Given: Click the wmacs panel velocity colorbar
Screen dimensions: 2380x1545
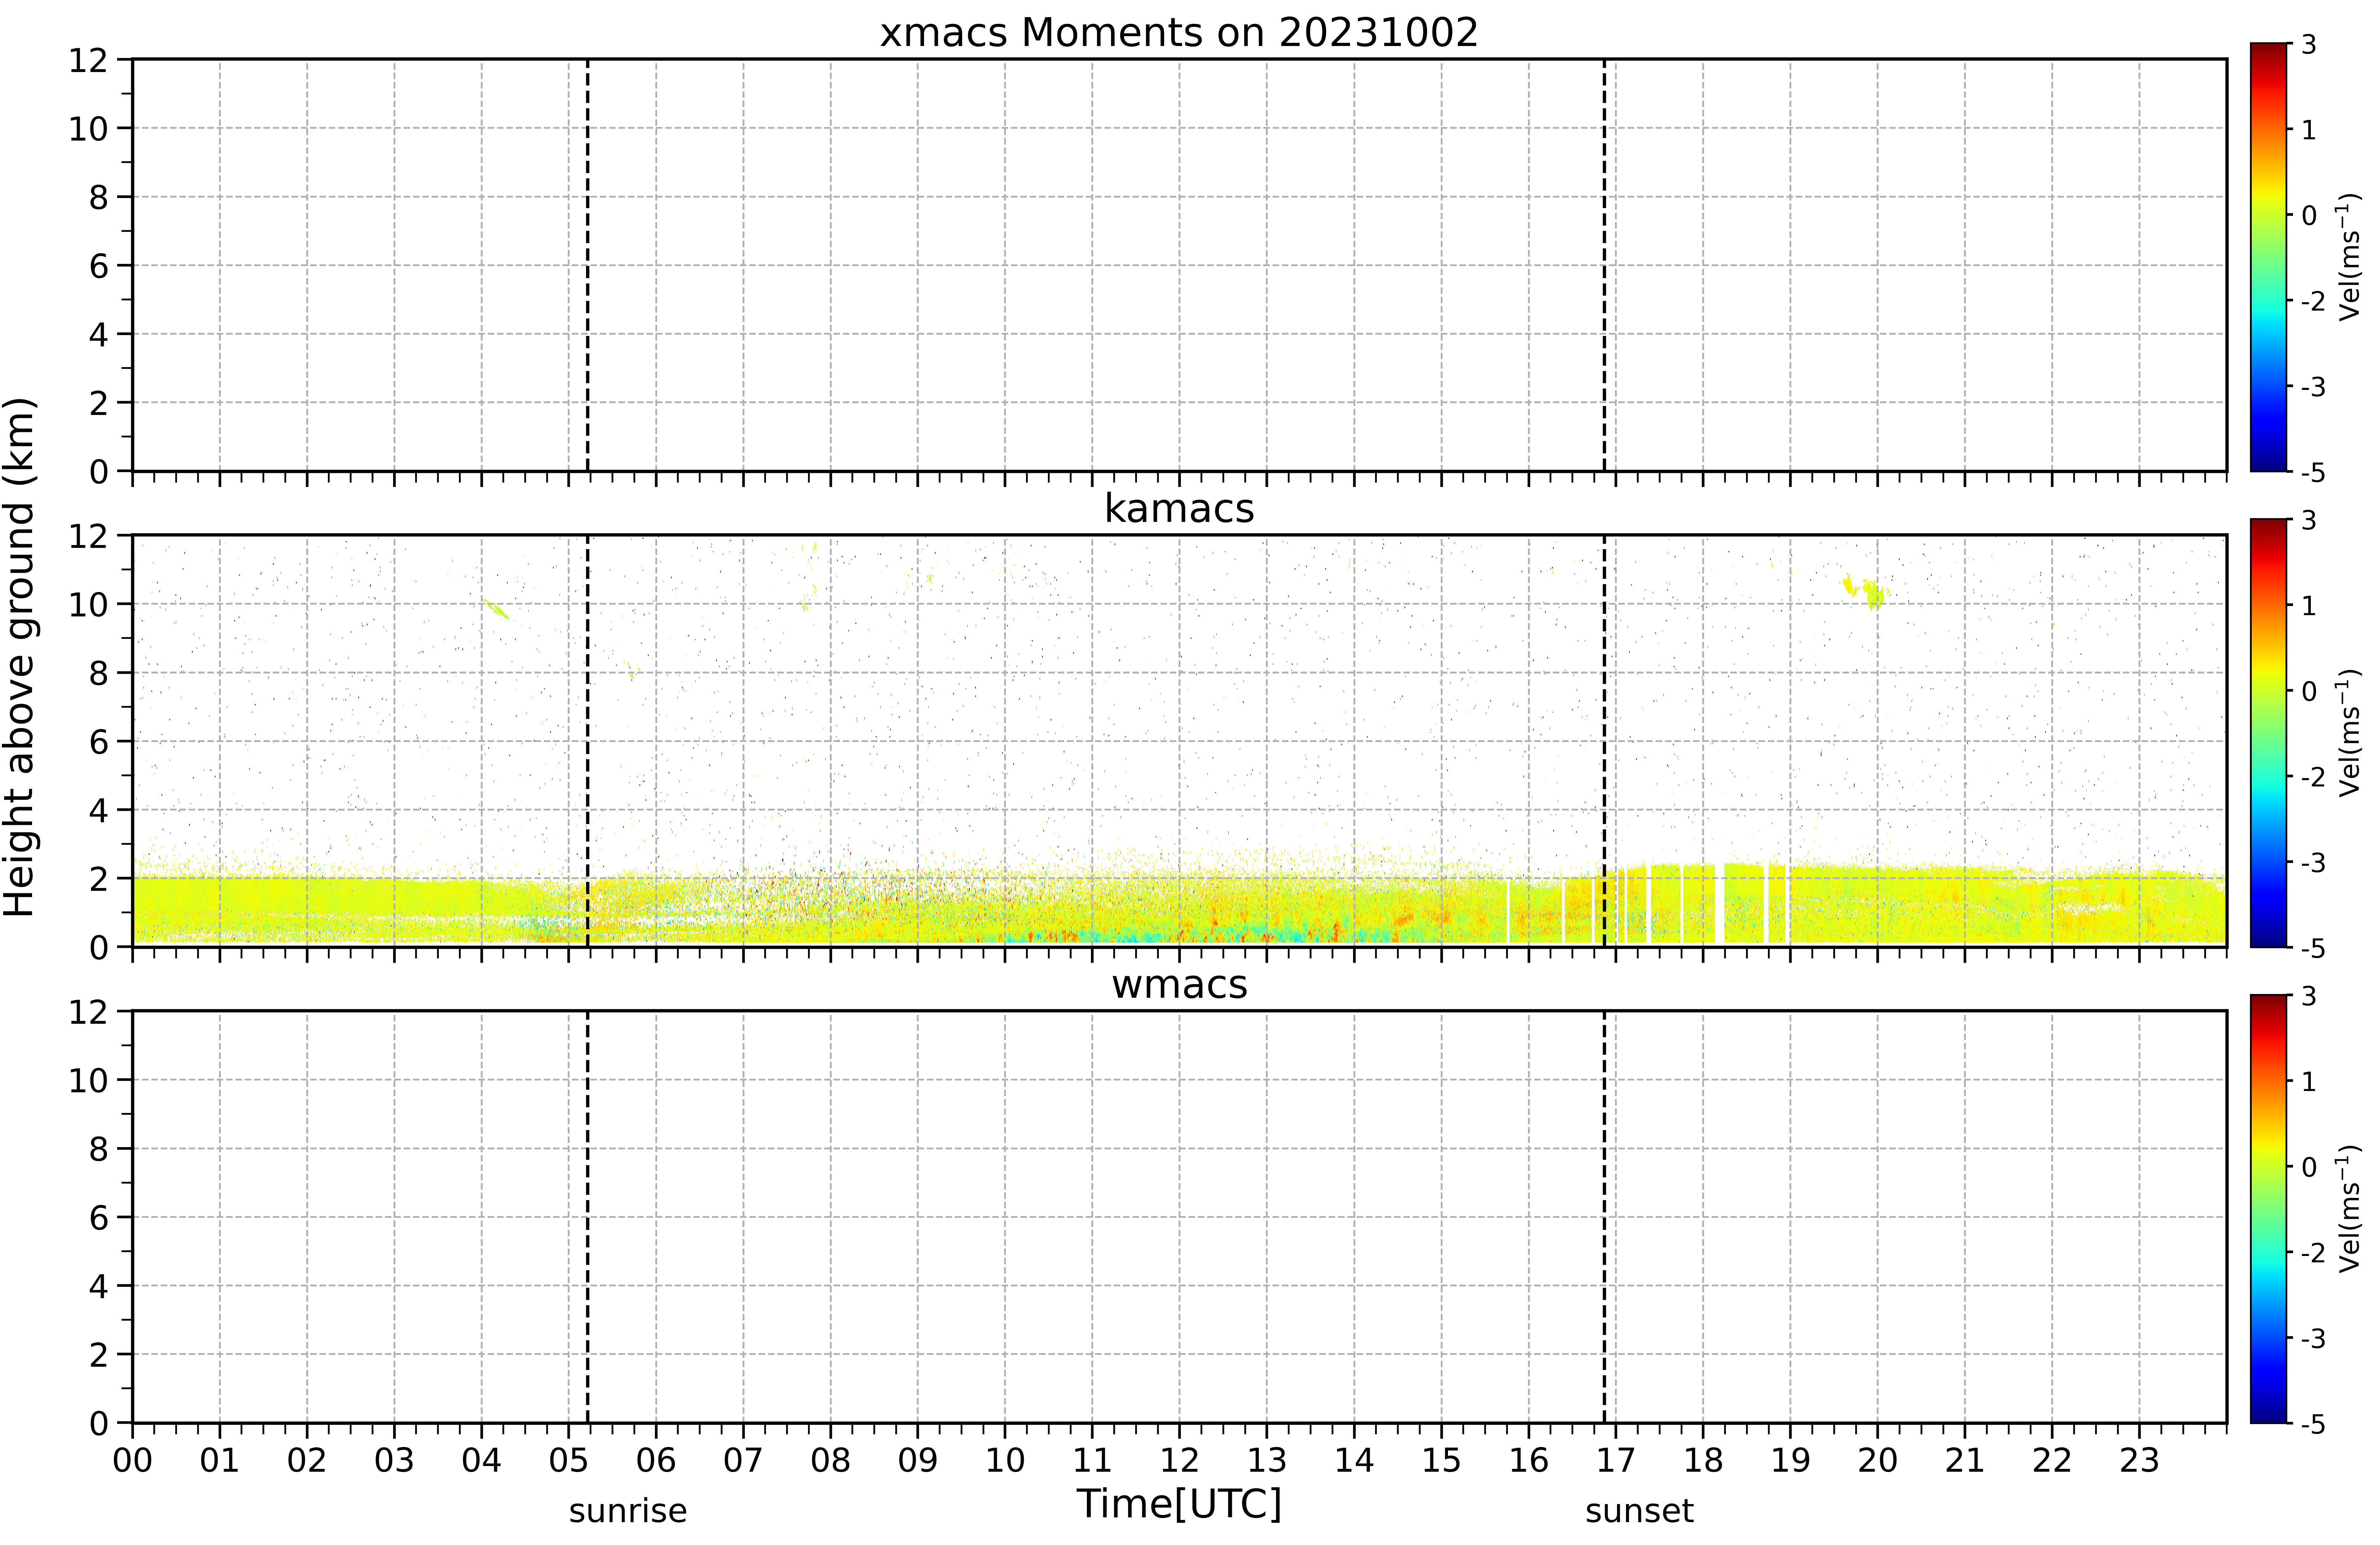Looking at the screenshot, I should tap(2269, 1209).
